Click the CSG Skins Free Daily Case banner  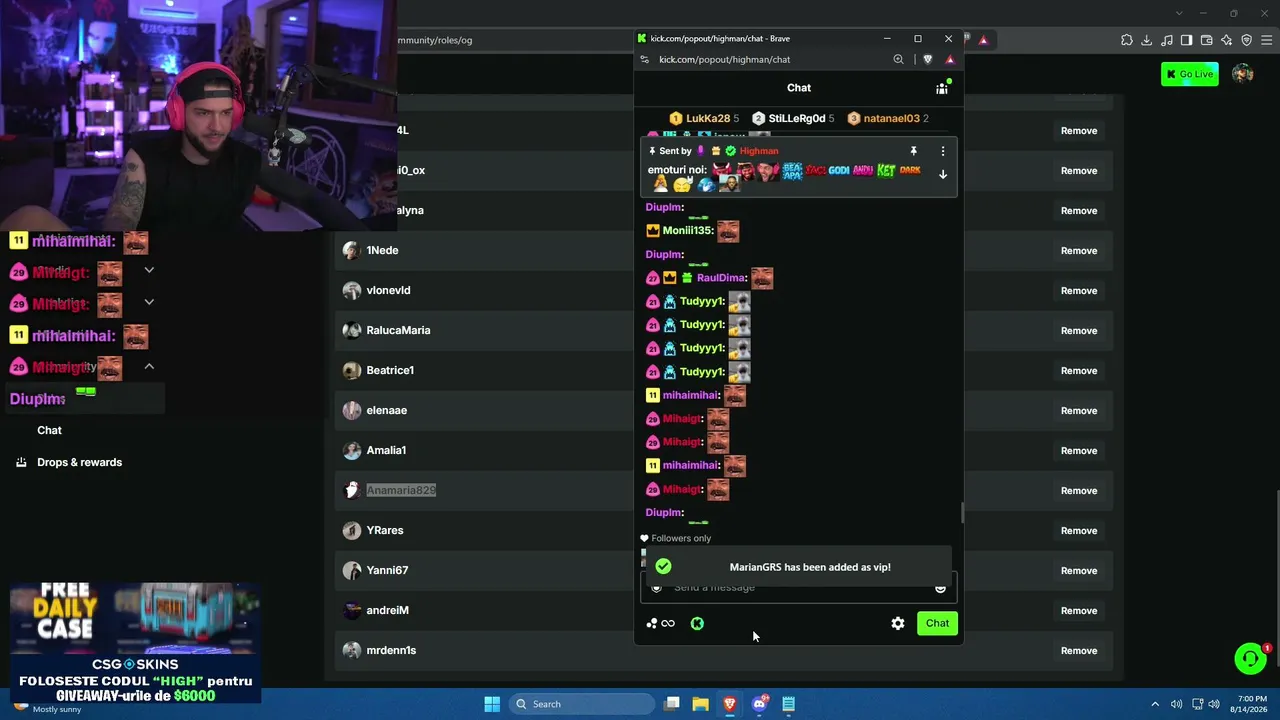click(135, 643)
